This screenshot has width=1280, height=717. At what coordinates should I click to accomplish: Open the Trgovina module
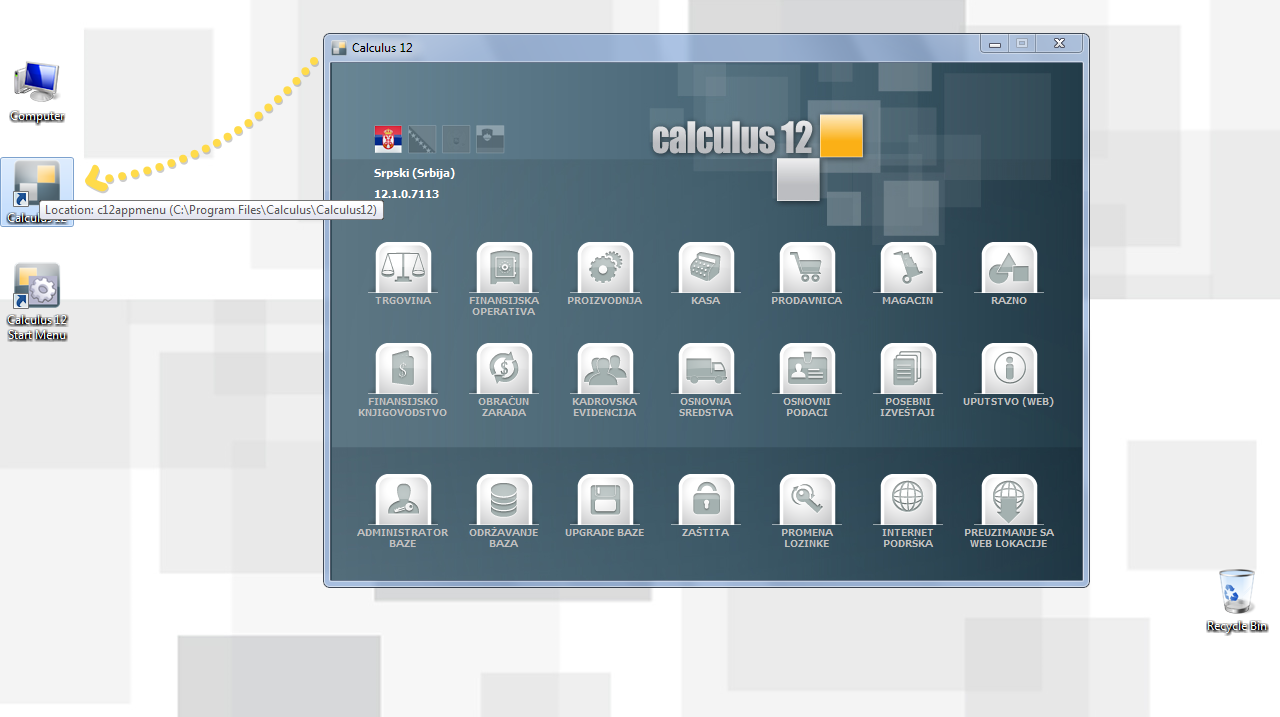[x=403, y=268]
